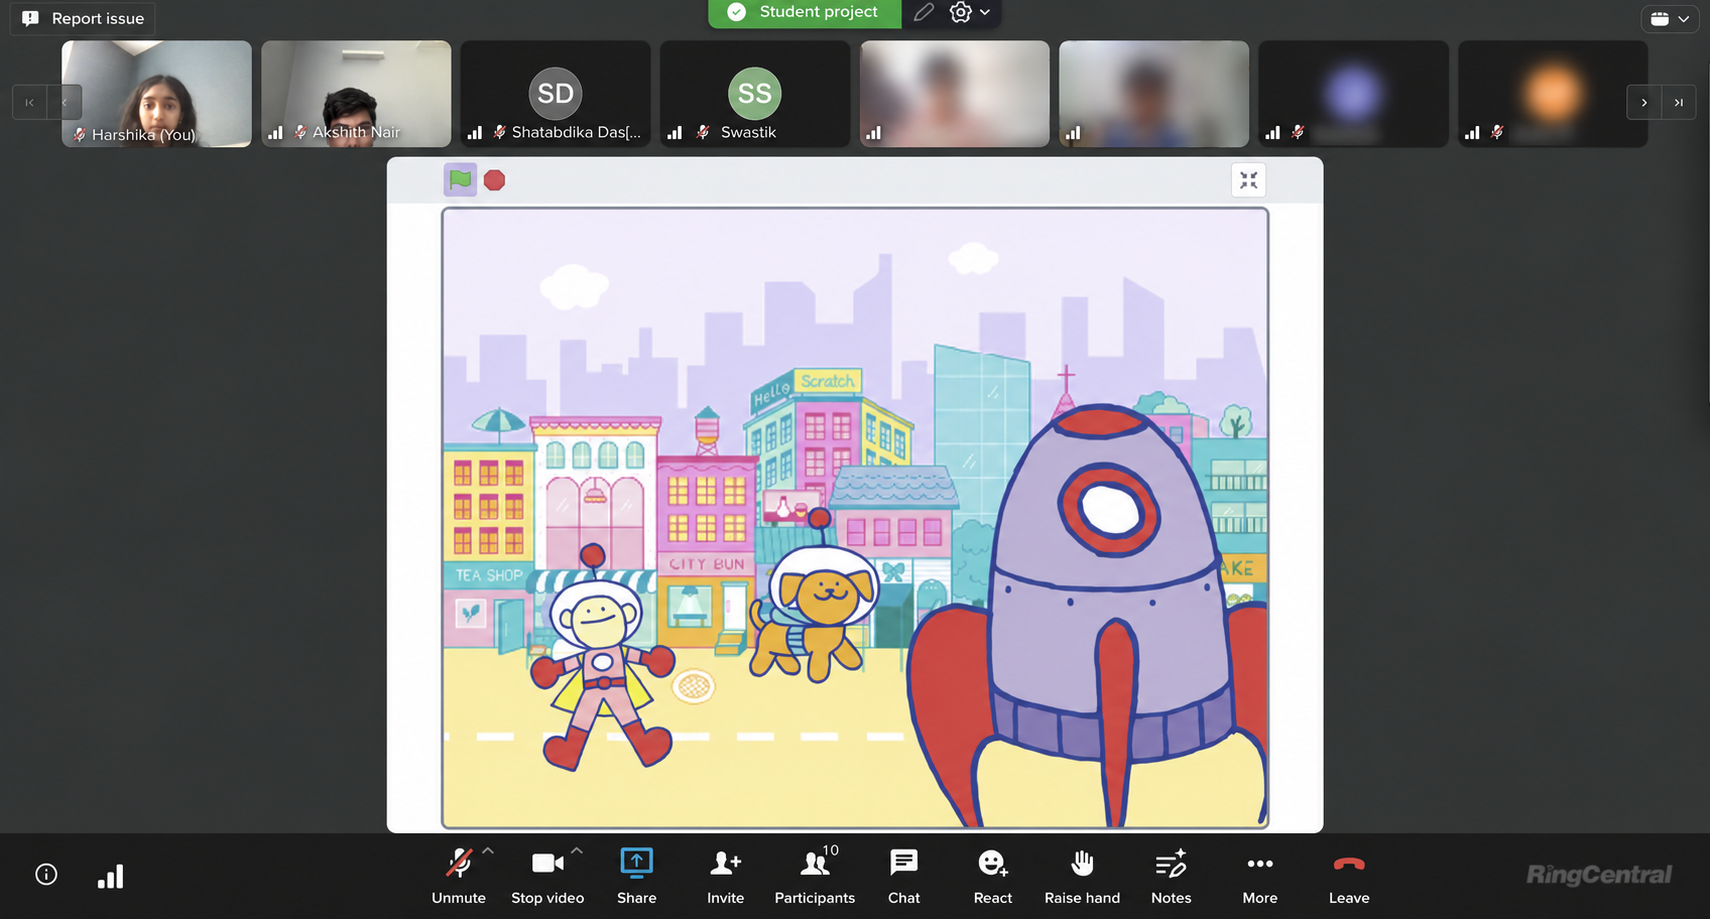
Task: Click the Report issue button
Action: pyautogui.click(x=82, y=19)
